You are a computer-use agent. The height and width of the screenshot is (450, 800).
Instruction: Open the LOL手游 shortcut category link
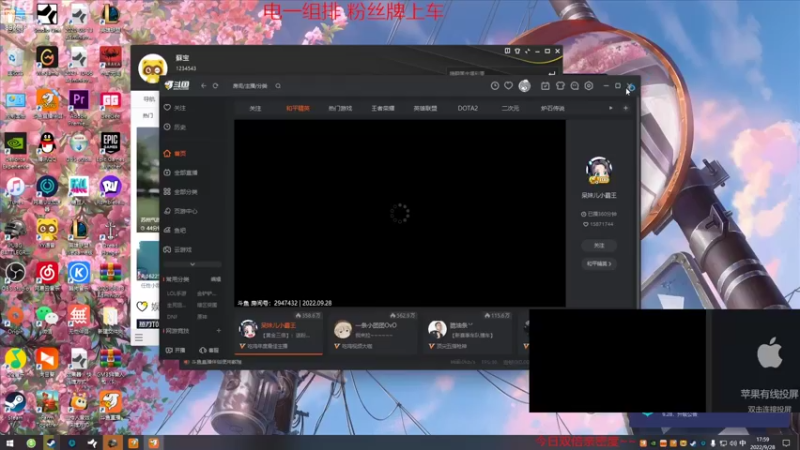177,293
